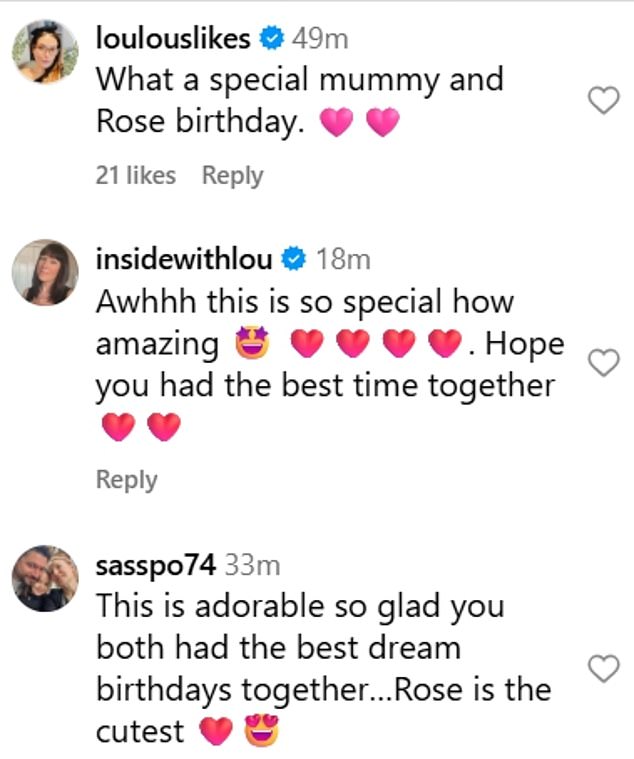Click verified badge next to insidewithlou
Screen dimensions: 634x759
(294, 260)
